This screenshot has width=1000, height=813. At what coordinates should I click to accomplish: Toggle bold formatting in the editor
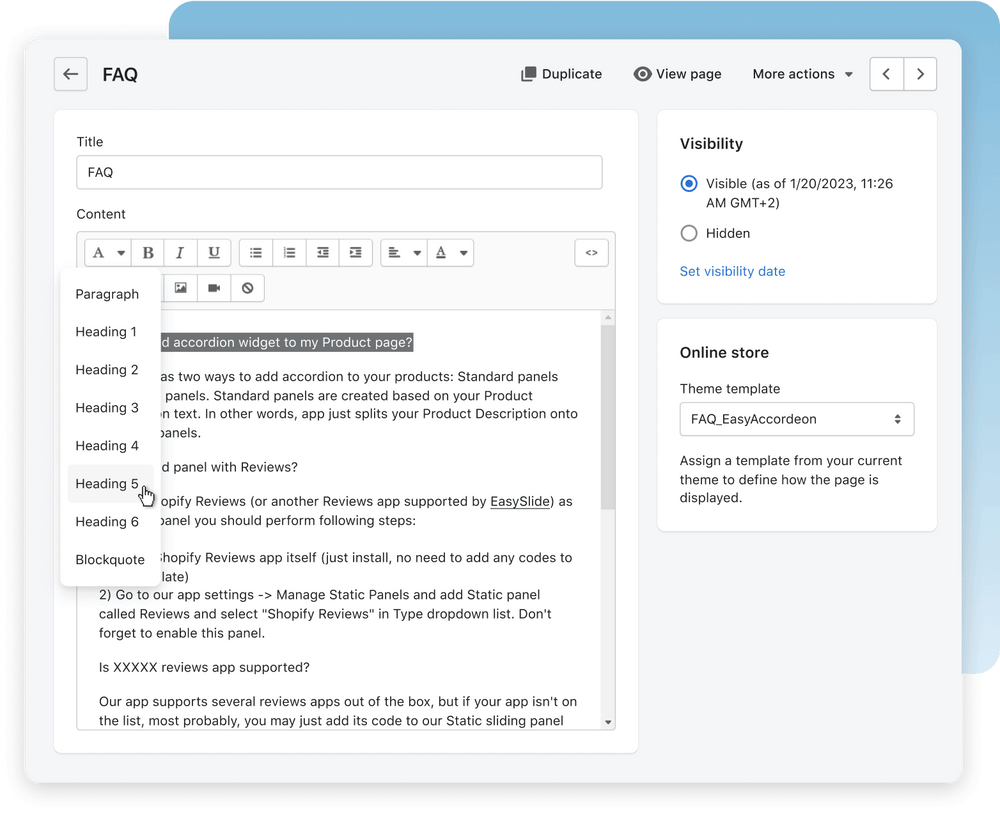[147, 252]
